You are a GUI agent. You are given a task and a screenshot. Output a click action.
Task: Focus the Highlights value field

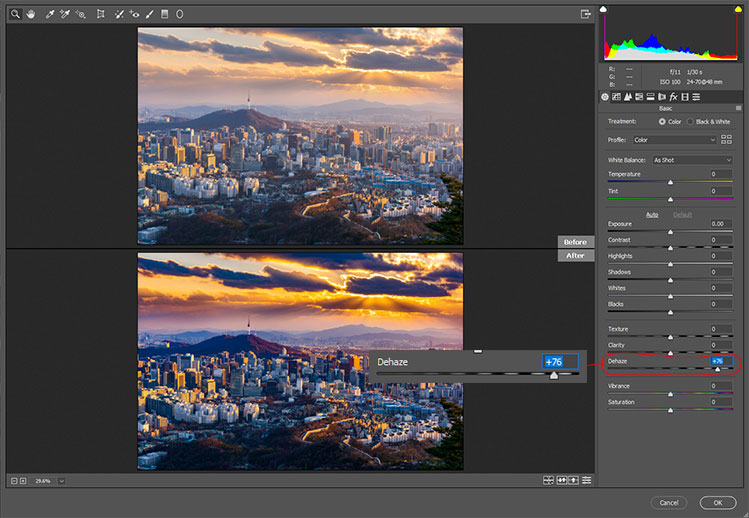tap(720, 256)
